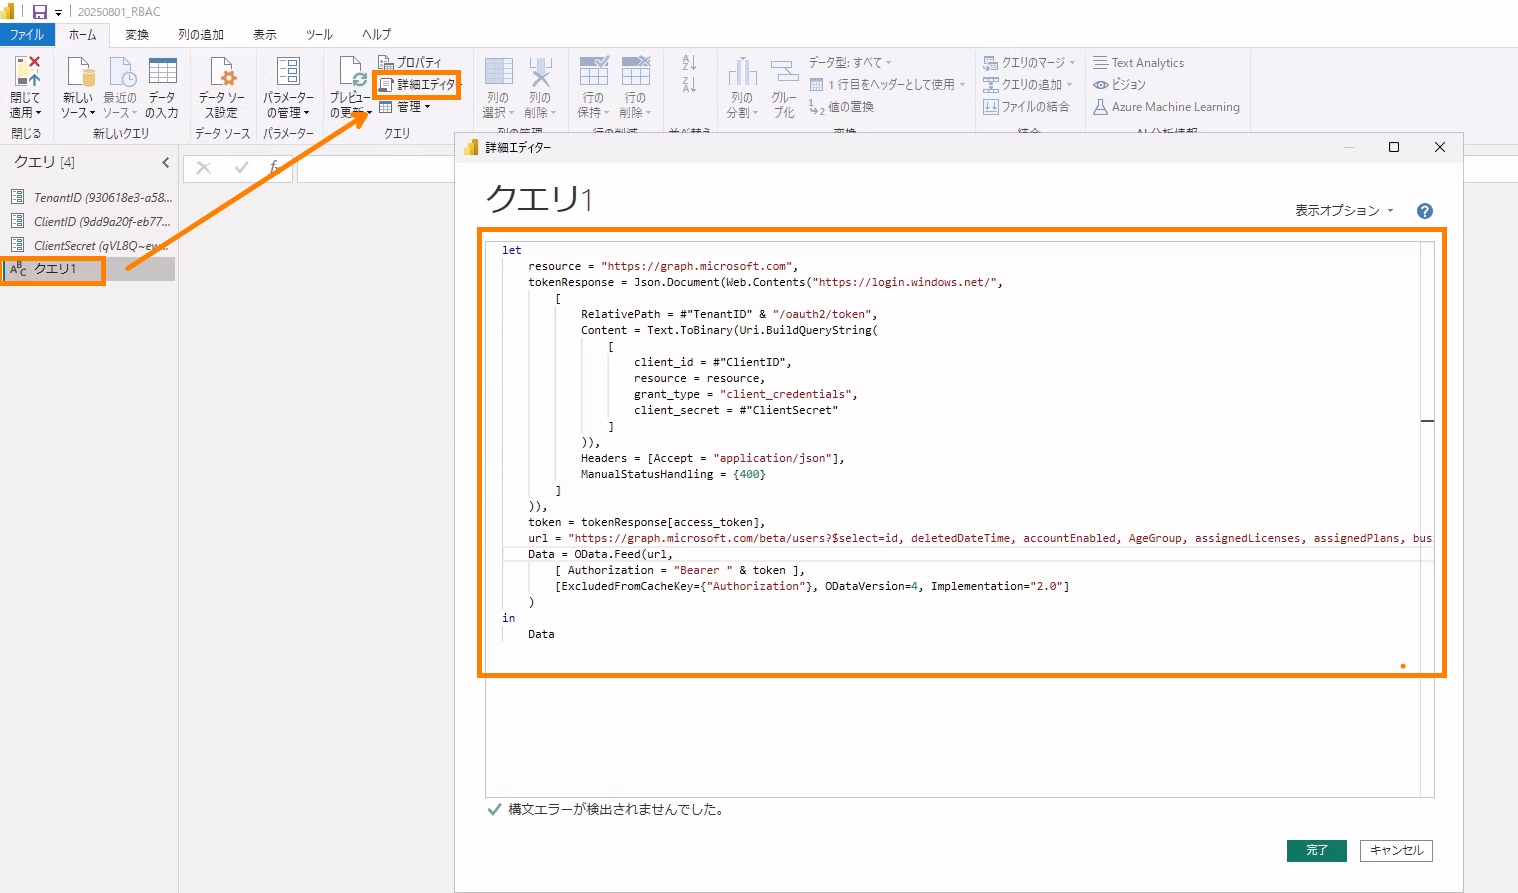Confirm the editor with the 完了 button
The width and height of the screenshot is (1518, 893).
point(1317,850)
